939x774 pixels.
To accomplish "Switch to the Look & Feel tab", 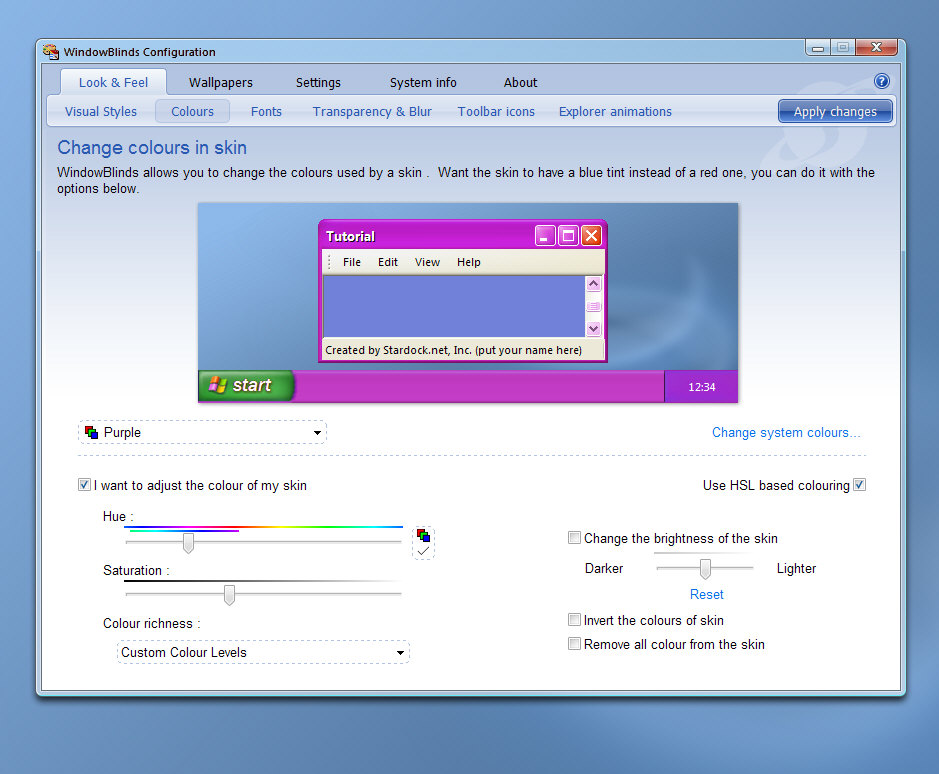I will coord(113,82).
